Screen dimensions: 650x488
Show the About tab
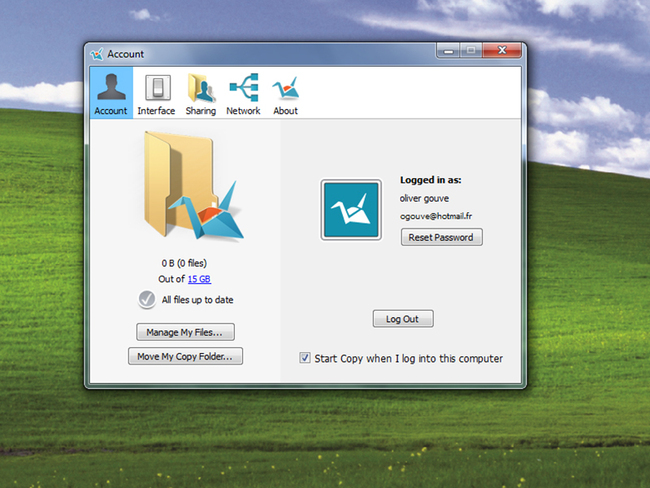click(x=286, y=93)
